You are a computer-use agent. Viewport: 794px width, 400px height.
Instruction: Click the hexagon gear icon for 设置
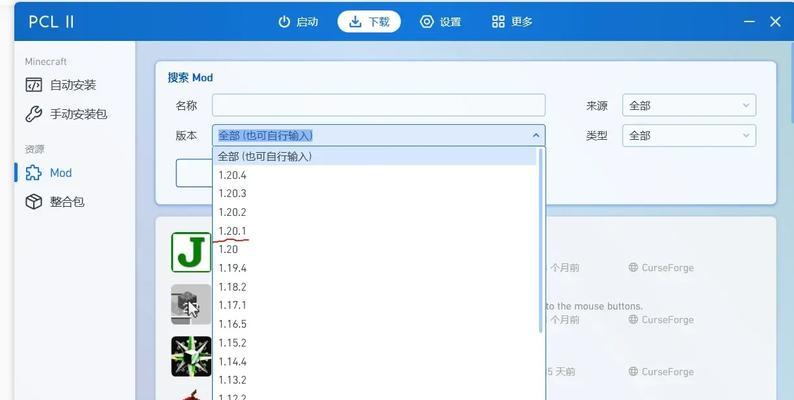427,22
